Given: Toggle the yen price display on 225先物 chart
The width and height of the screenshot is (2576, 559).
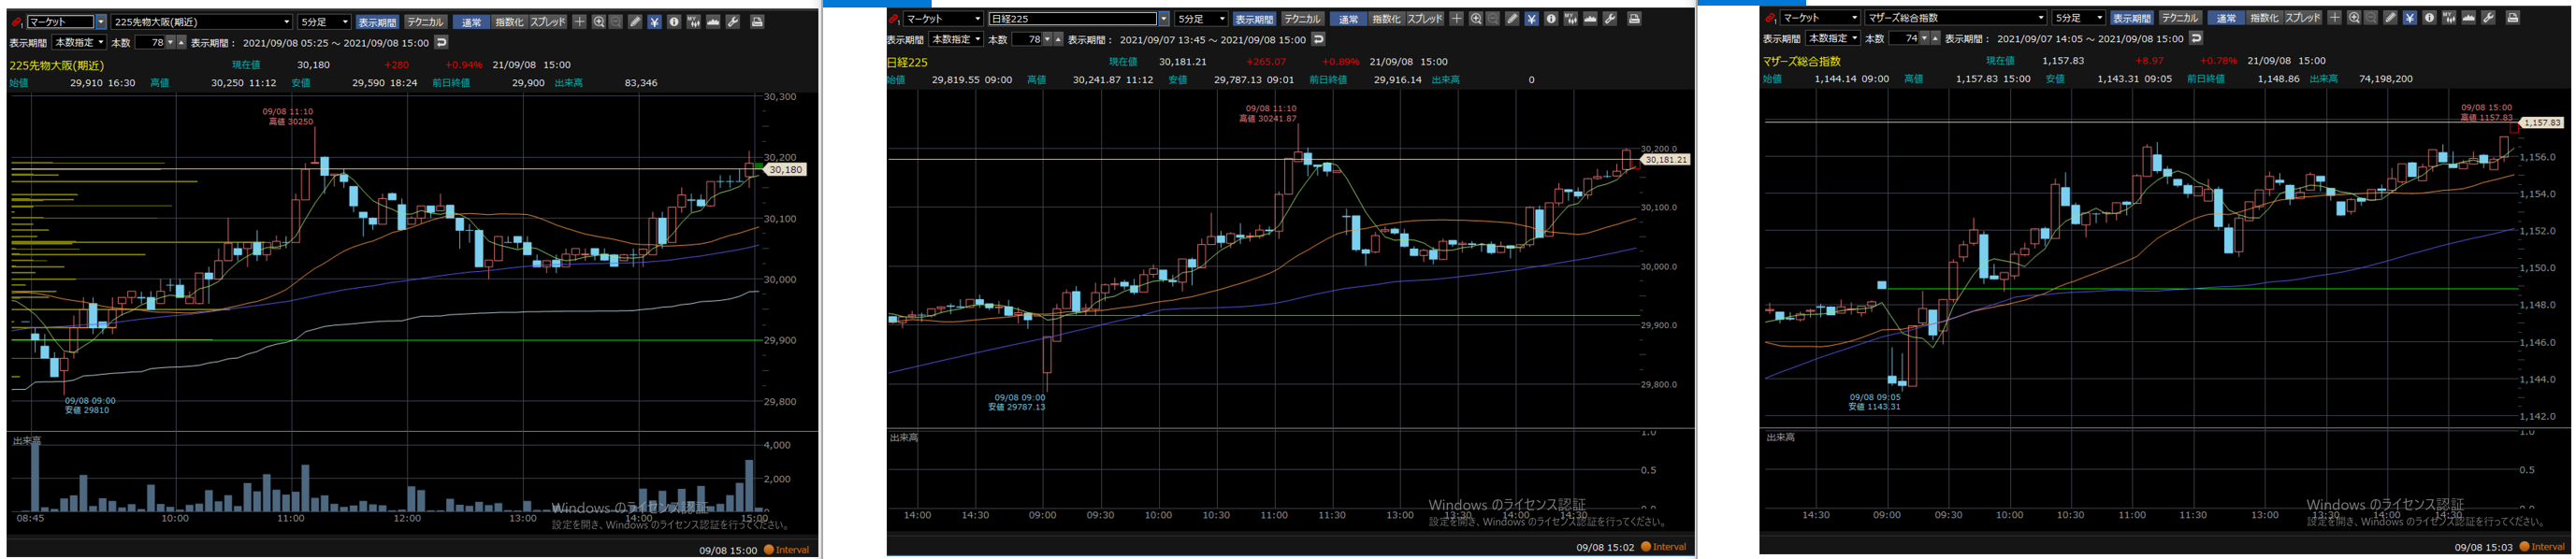Looking at the screenshot, I should [x=654, y=21].
